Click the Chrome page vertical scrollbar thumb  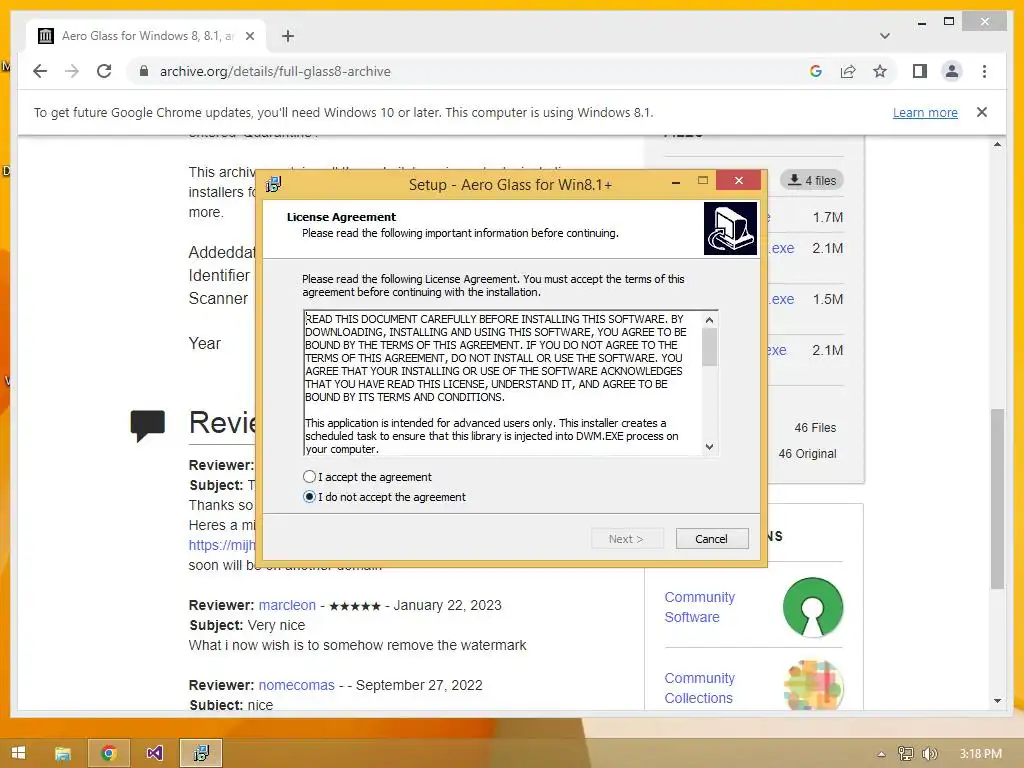[x=997, y=500]
